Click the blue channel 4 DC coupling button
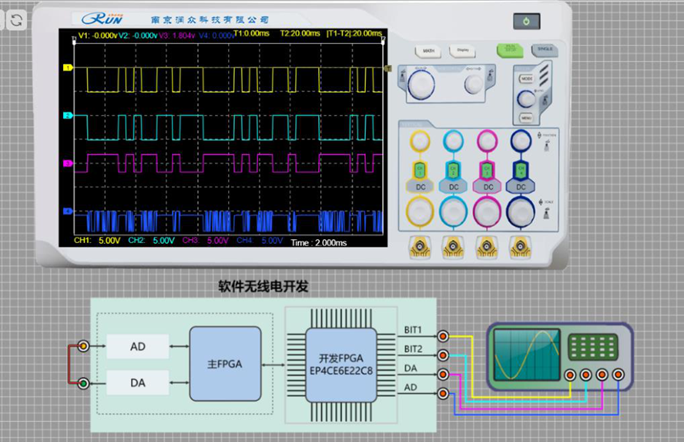 click(x=519, y=187)
